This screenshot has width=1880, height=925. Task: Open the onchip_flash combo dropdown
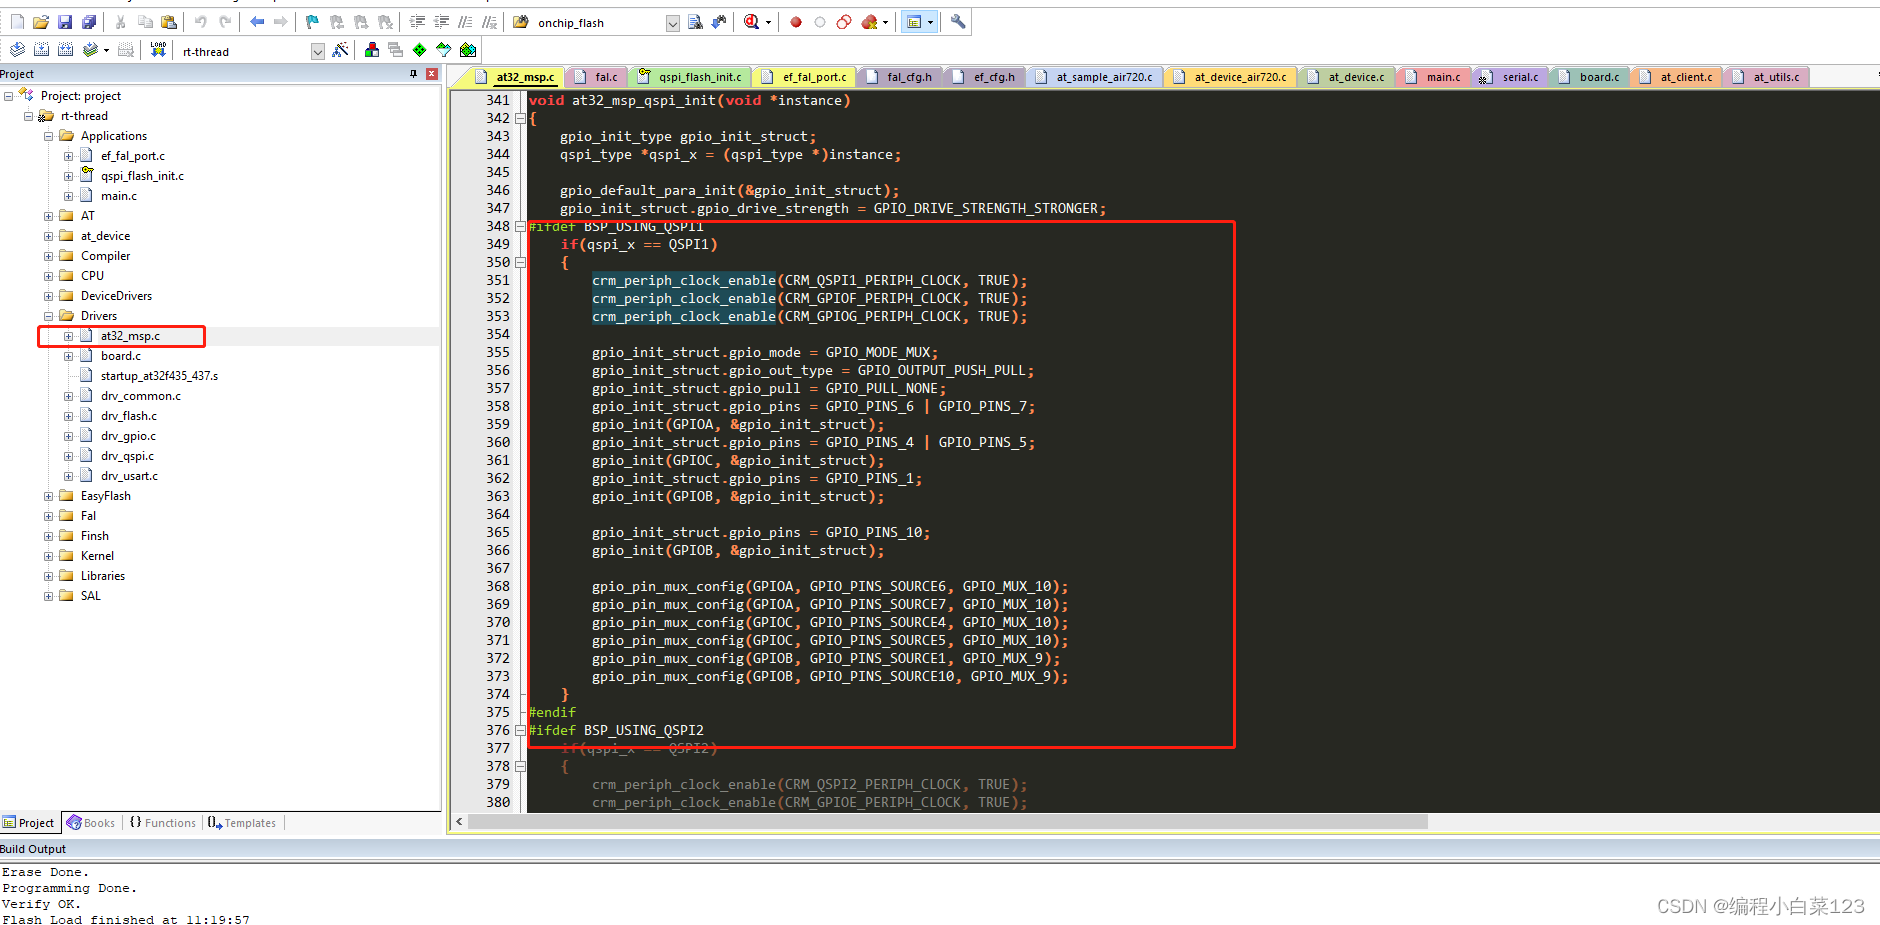tap(672, 21)
